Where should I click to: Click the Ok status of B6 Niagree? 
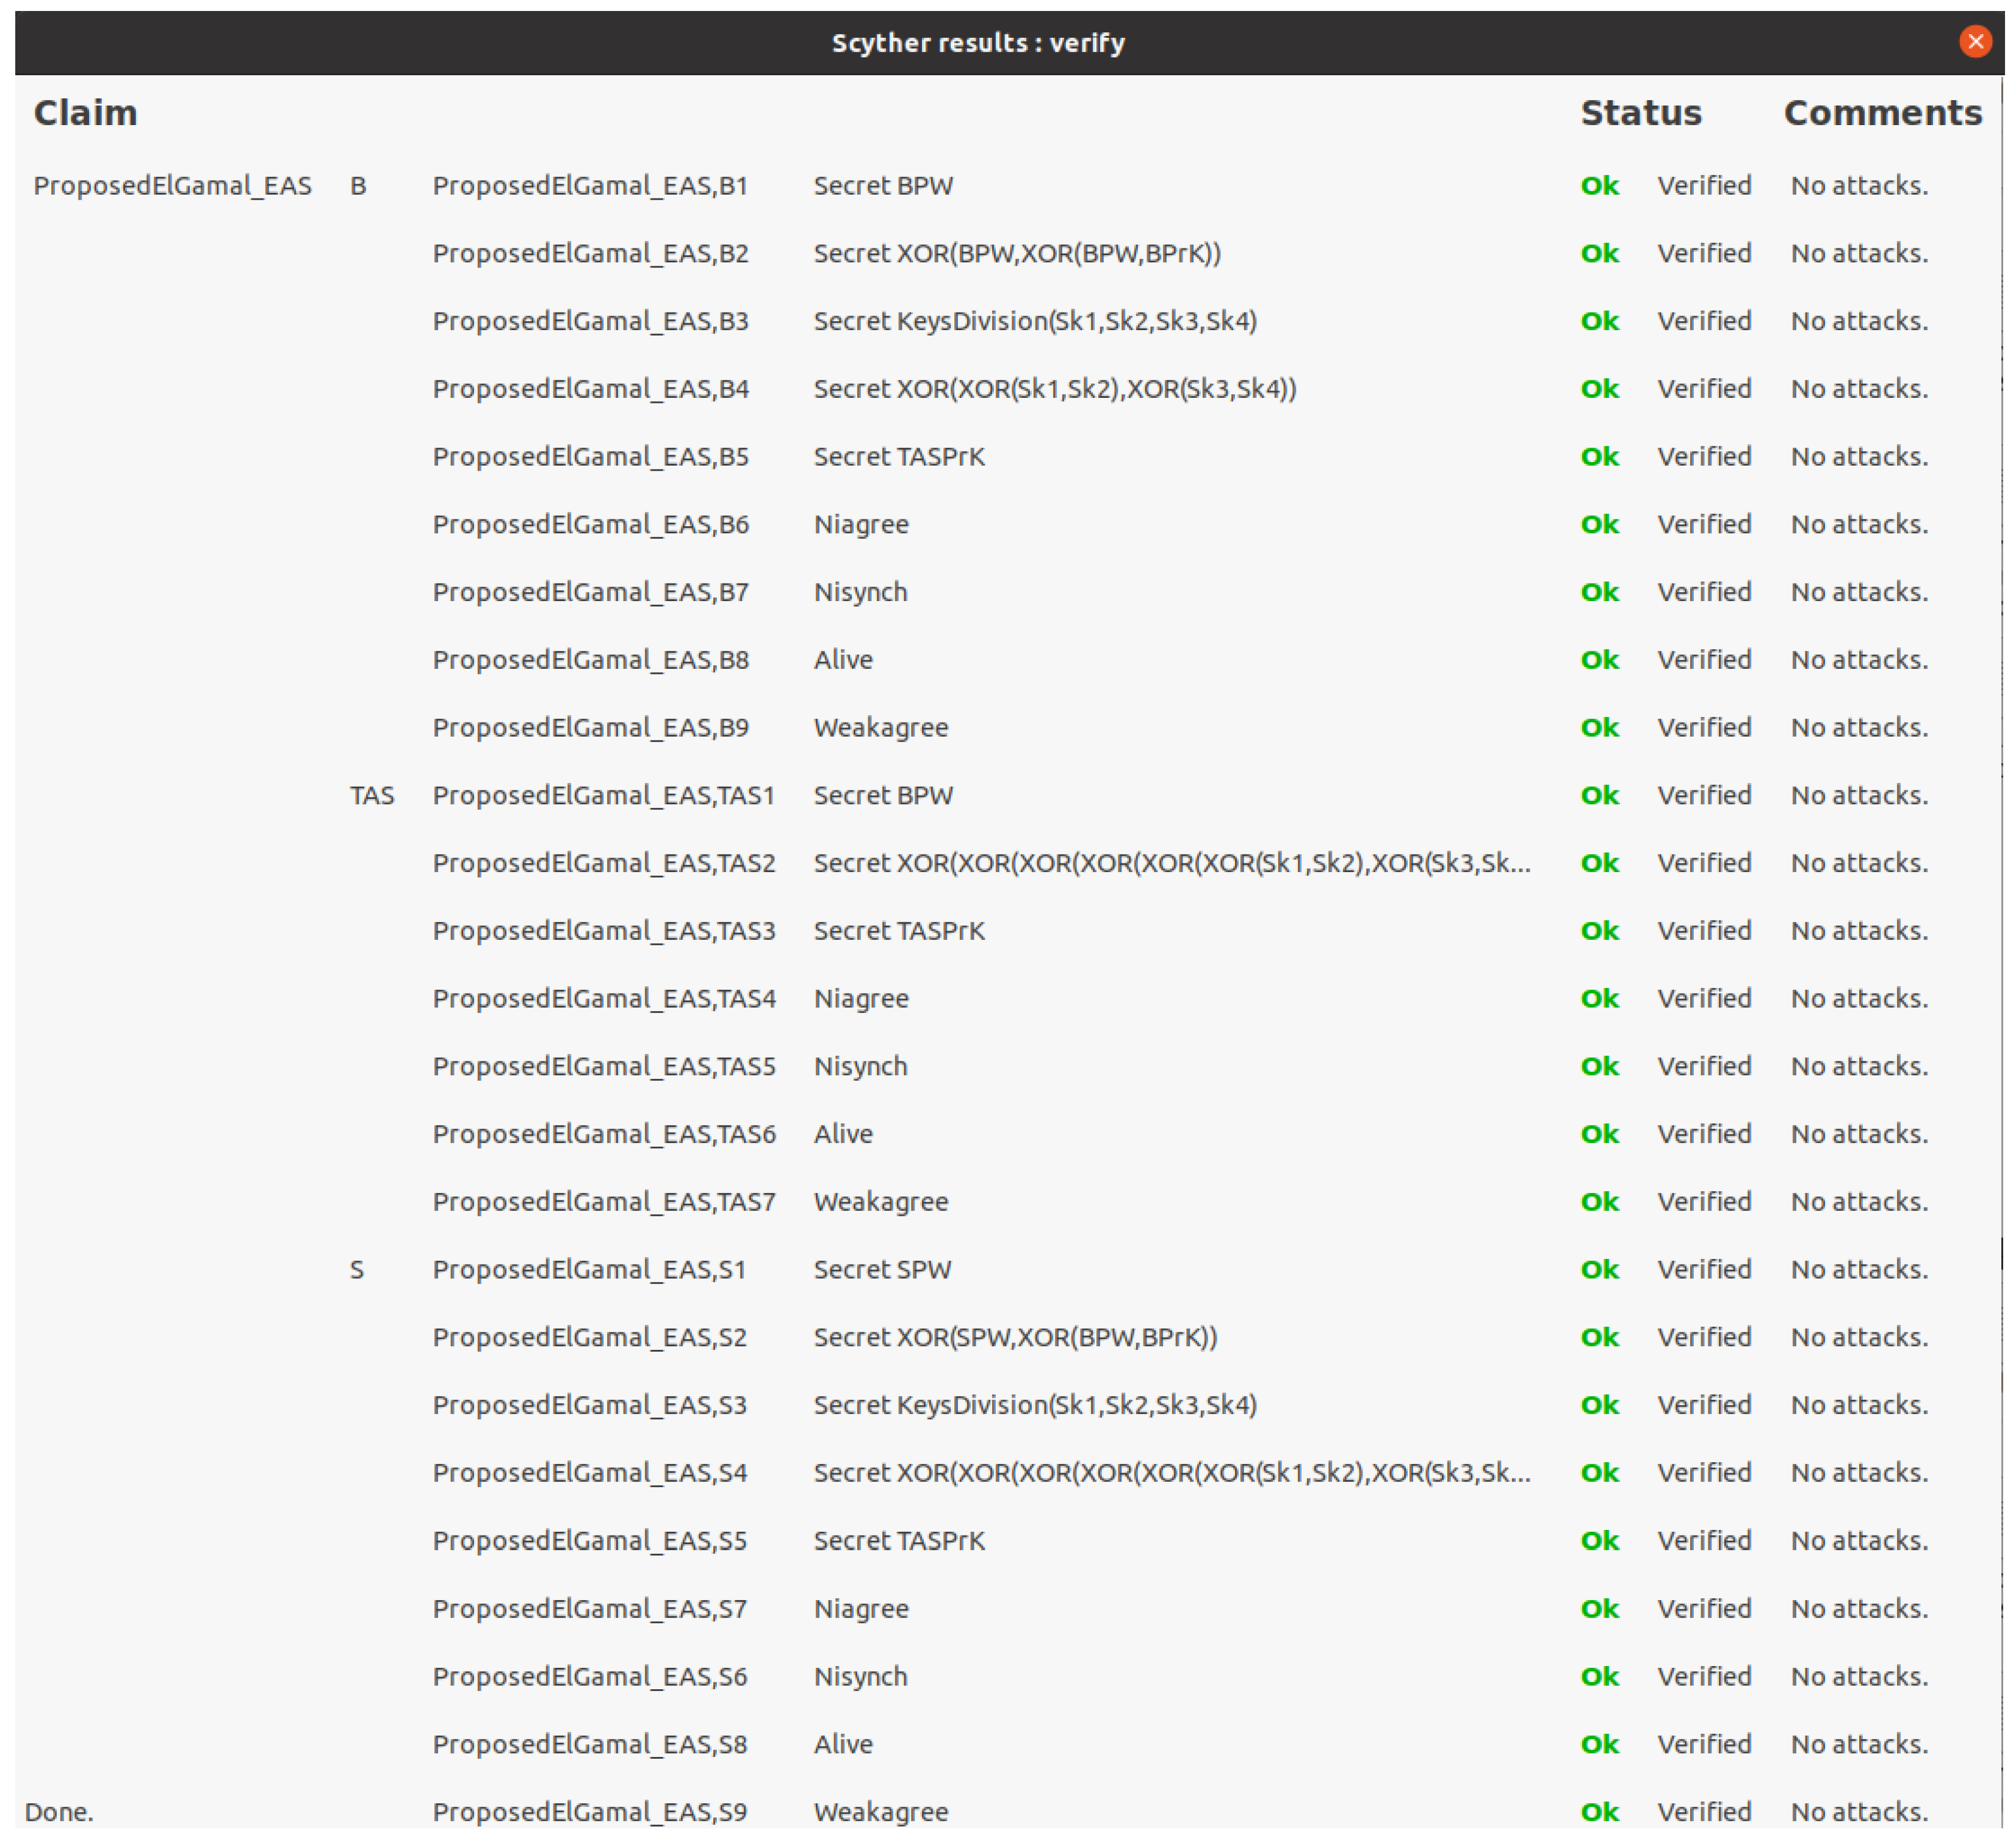pyautogui.click(x=1599, y=524)
